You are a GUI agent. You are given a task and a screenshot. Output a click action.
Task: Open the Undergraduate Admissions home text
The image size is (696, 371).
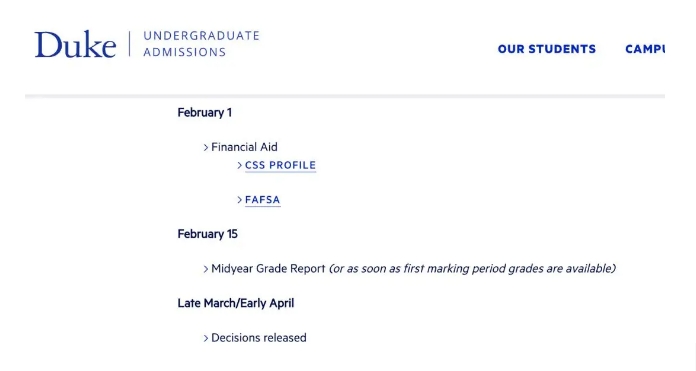pos(202,44)
